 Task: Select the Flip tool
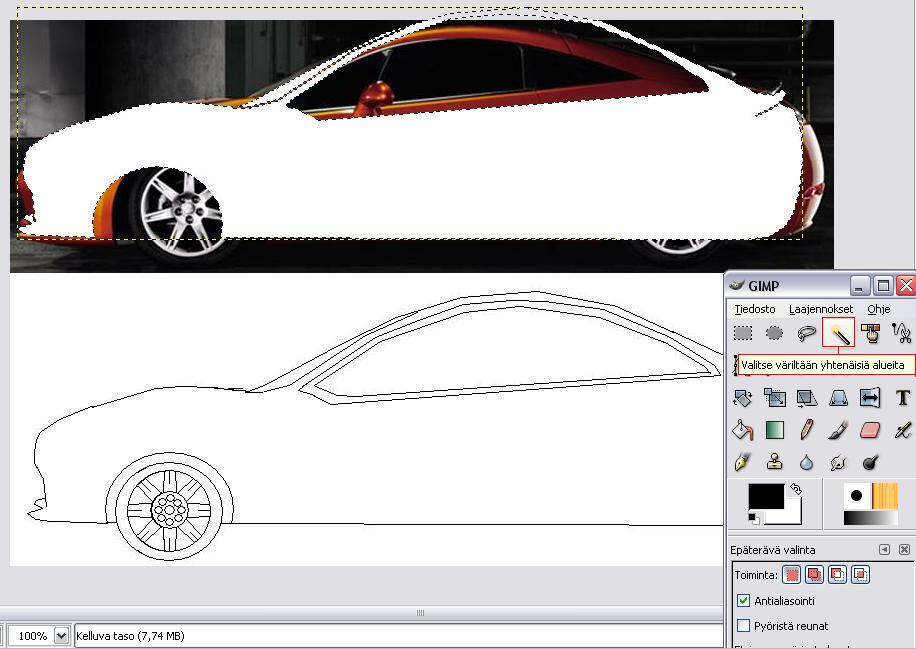(870, 398)
